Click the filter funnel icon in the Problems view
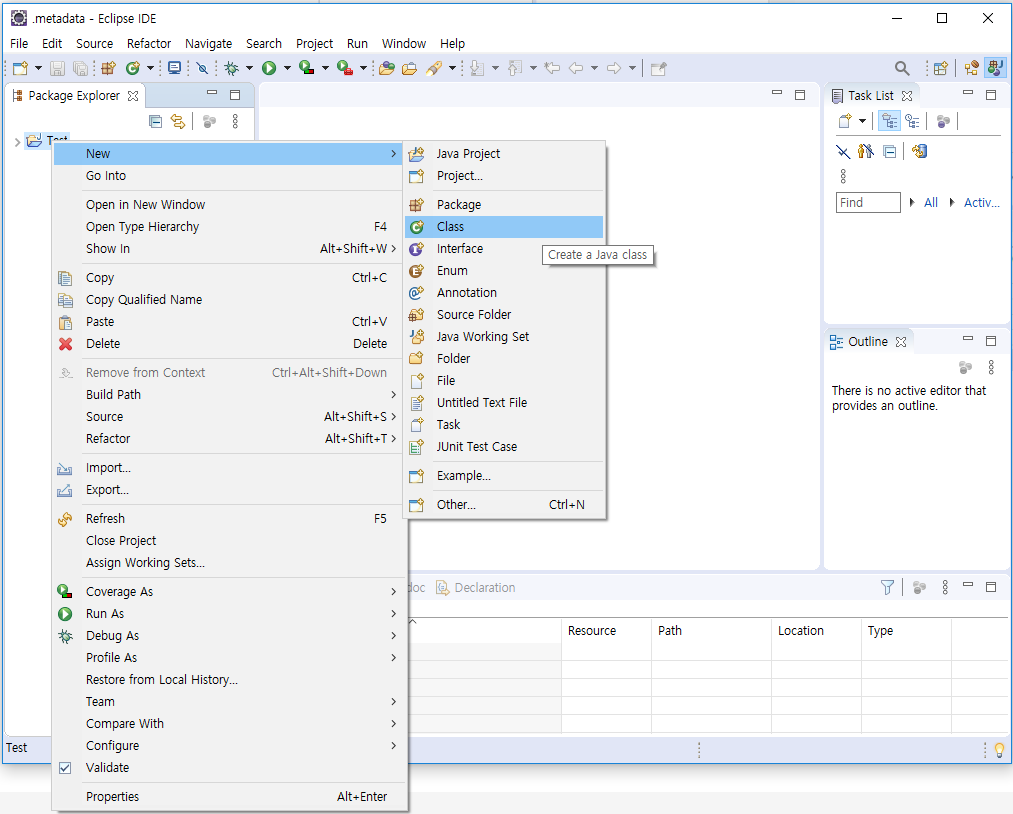Screen dimensions: 1013x814 888,587
